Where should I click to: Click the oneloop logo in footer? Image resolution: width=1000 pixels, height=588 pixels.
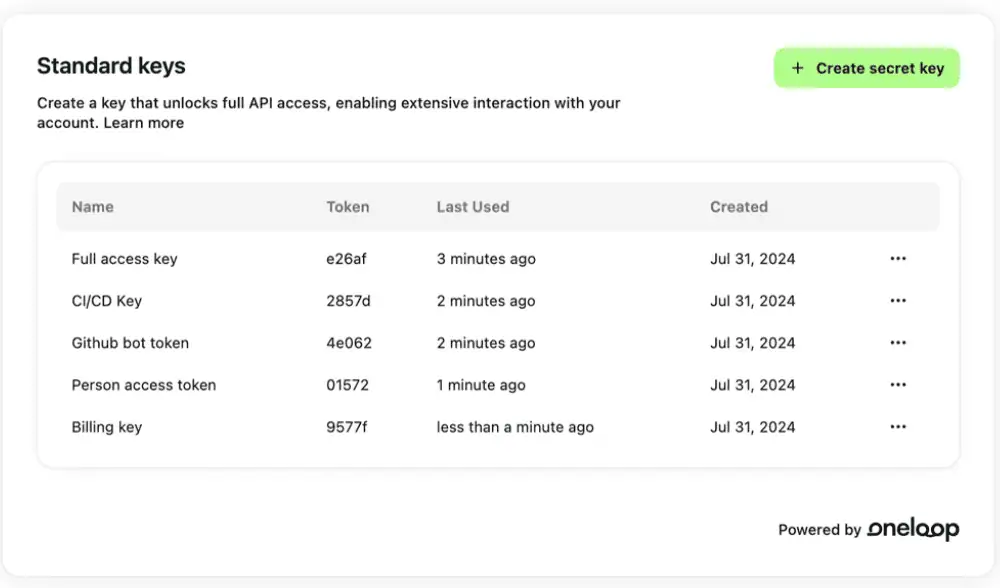pos(913,529)
